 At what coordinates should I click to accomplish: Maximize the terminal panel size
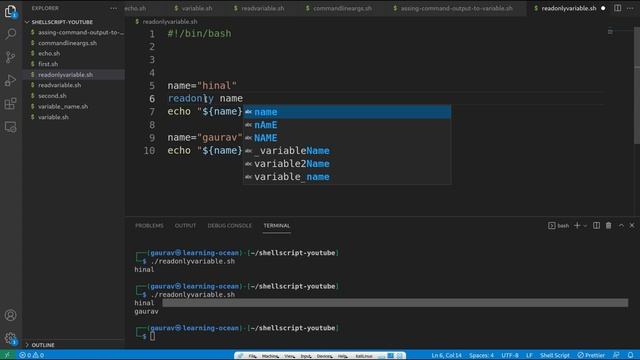tap(621, 225)
